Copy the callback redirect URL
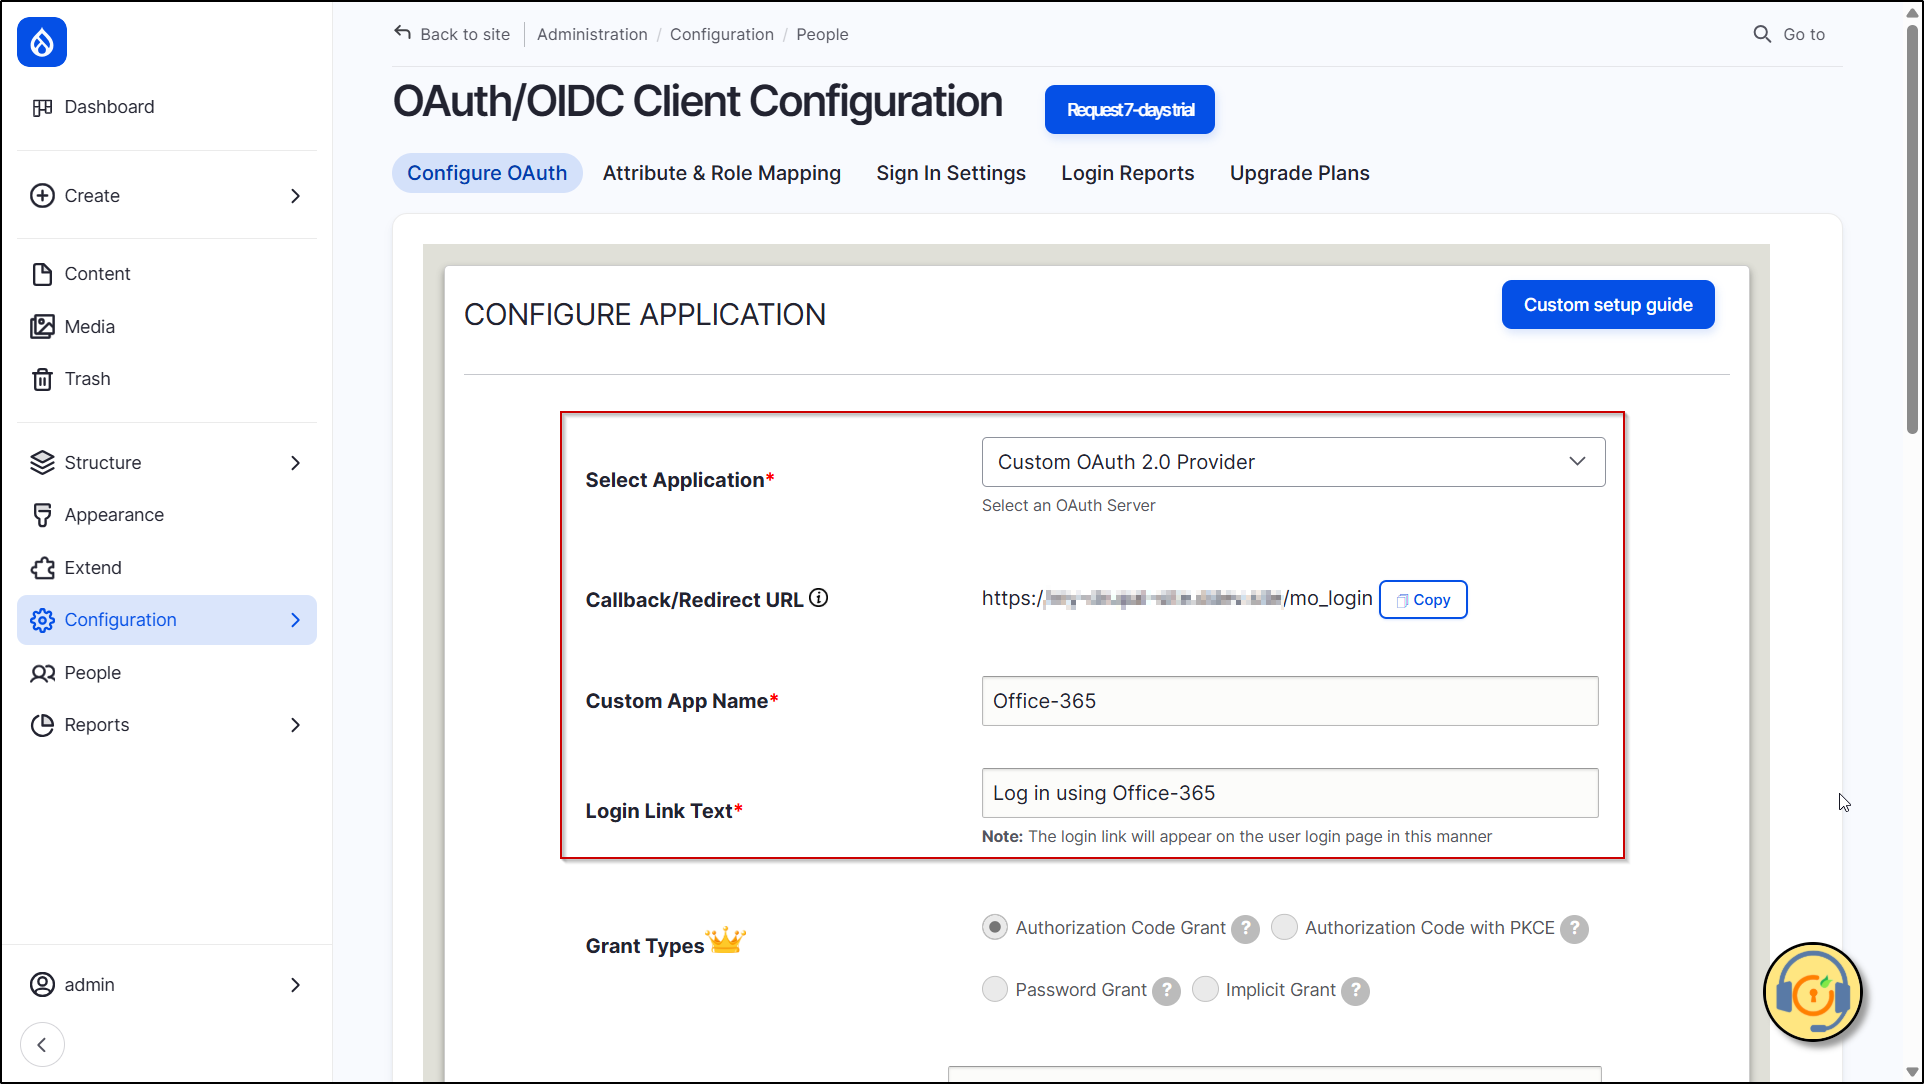The height and width of the screenshot is (1084, 1924). pyautogui.click(x=1422, y=600)
